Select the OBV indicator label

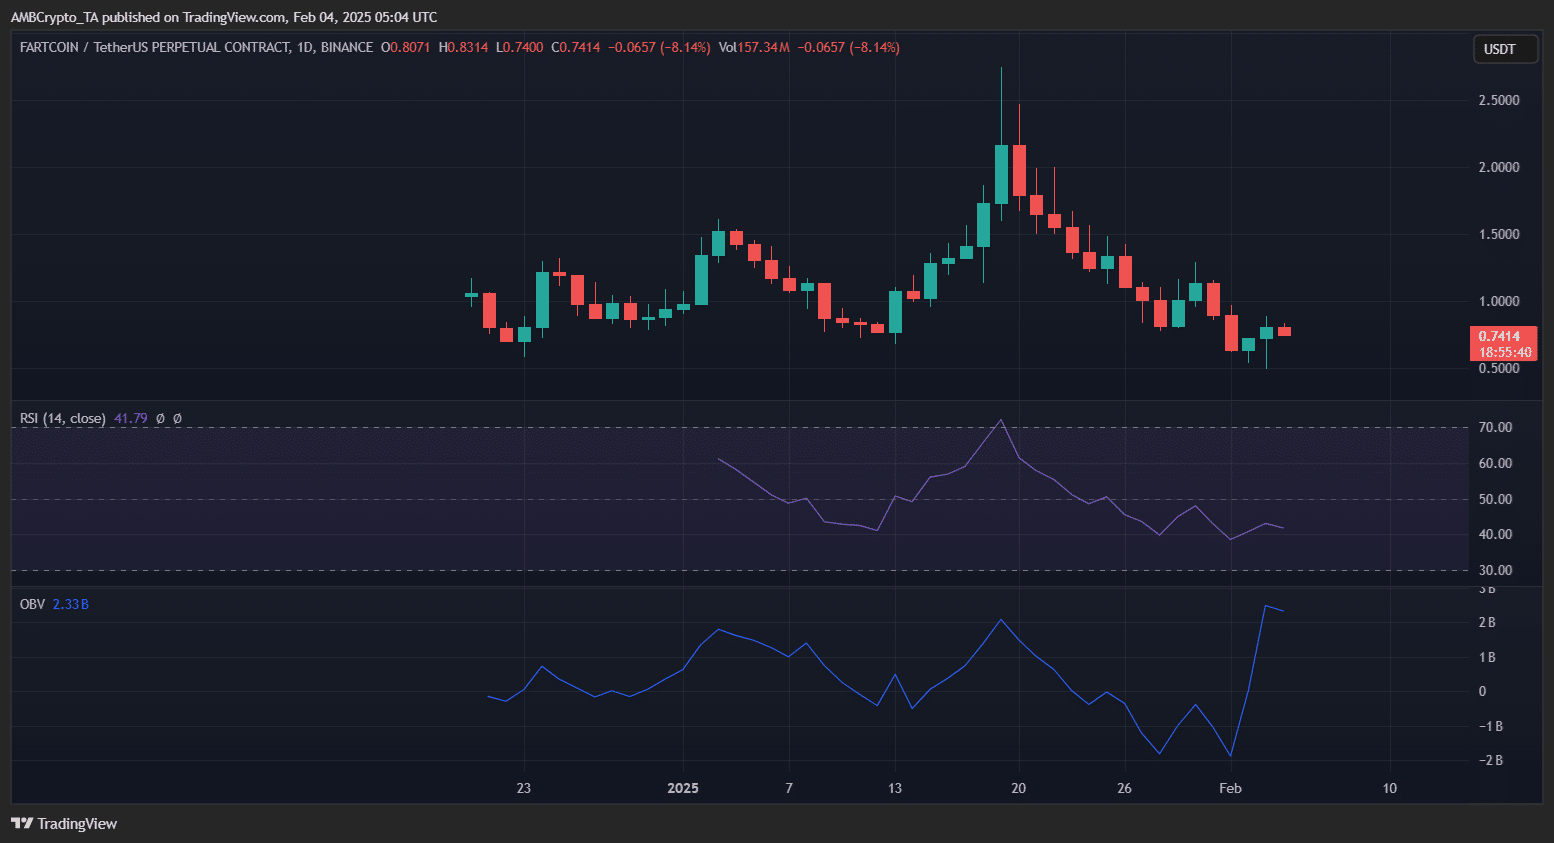click(32, 604)
